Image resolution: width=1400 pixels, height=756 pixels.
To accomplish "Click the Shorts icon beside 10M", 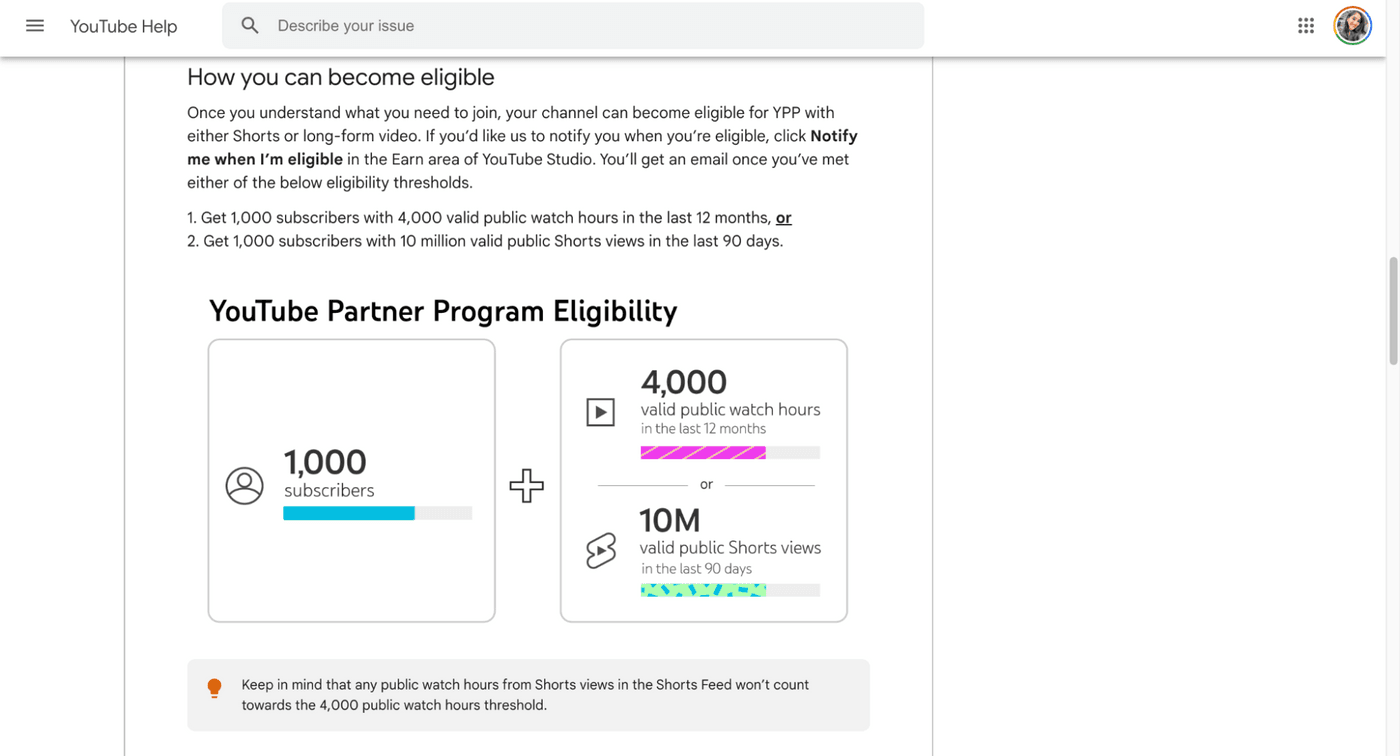I will point(600,549).
